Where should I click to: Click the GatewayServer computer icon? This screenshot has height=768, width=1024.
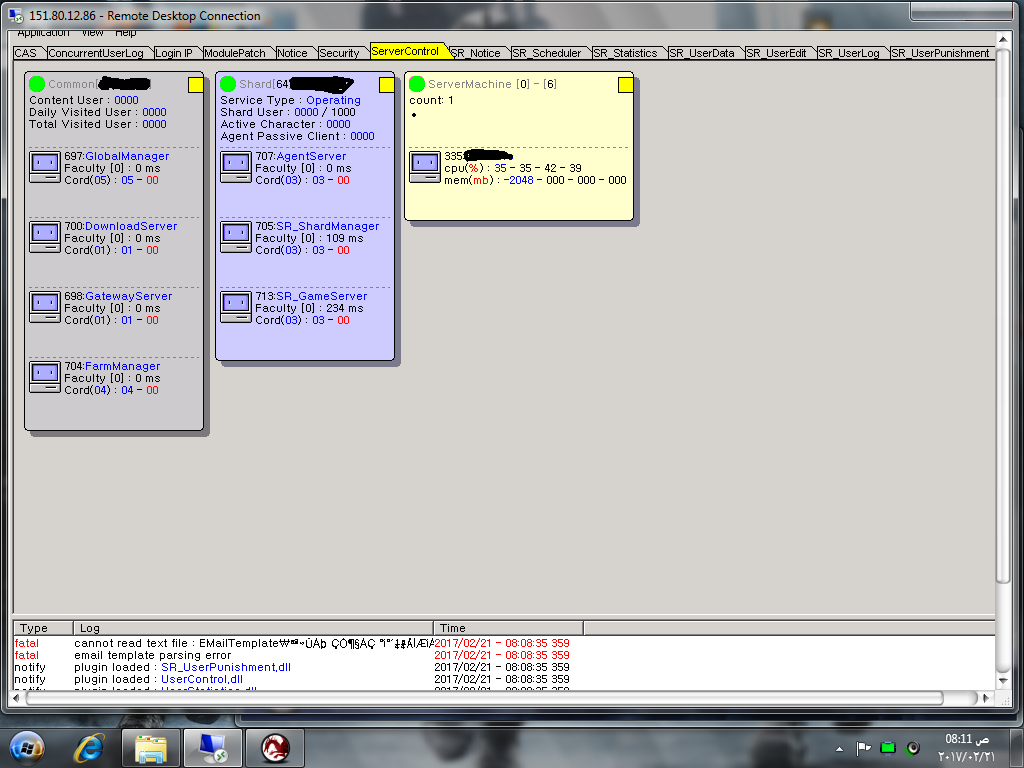pos(45,307)
